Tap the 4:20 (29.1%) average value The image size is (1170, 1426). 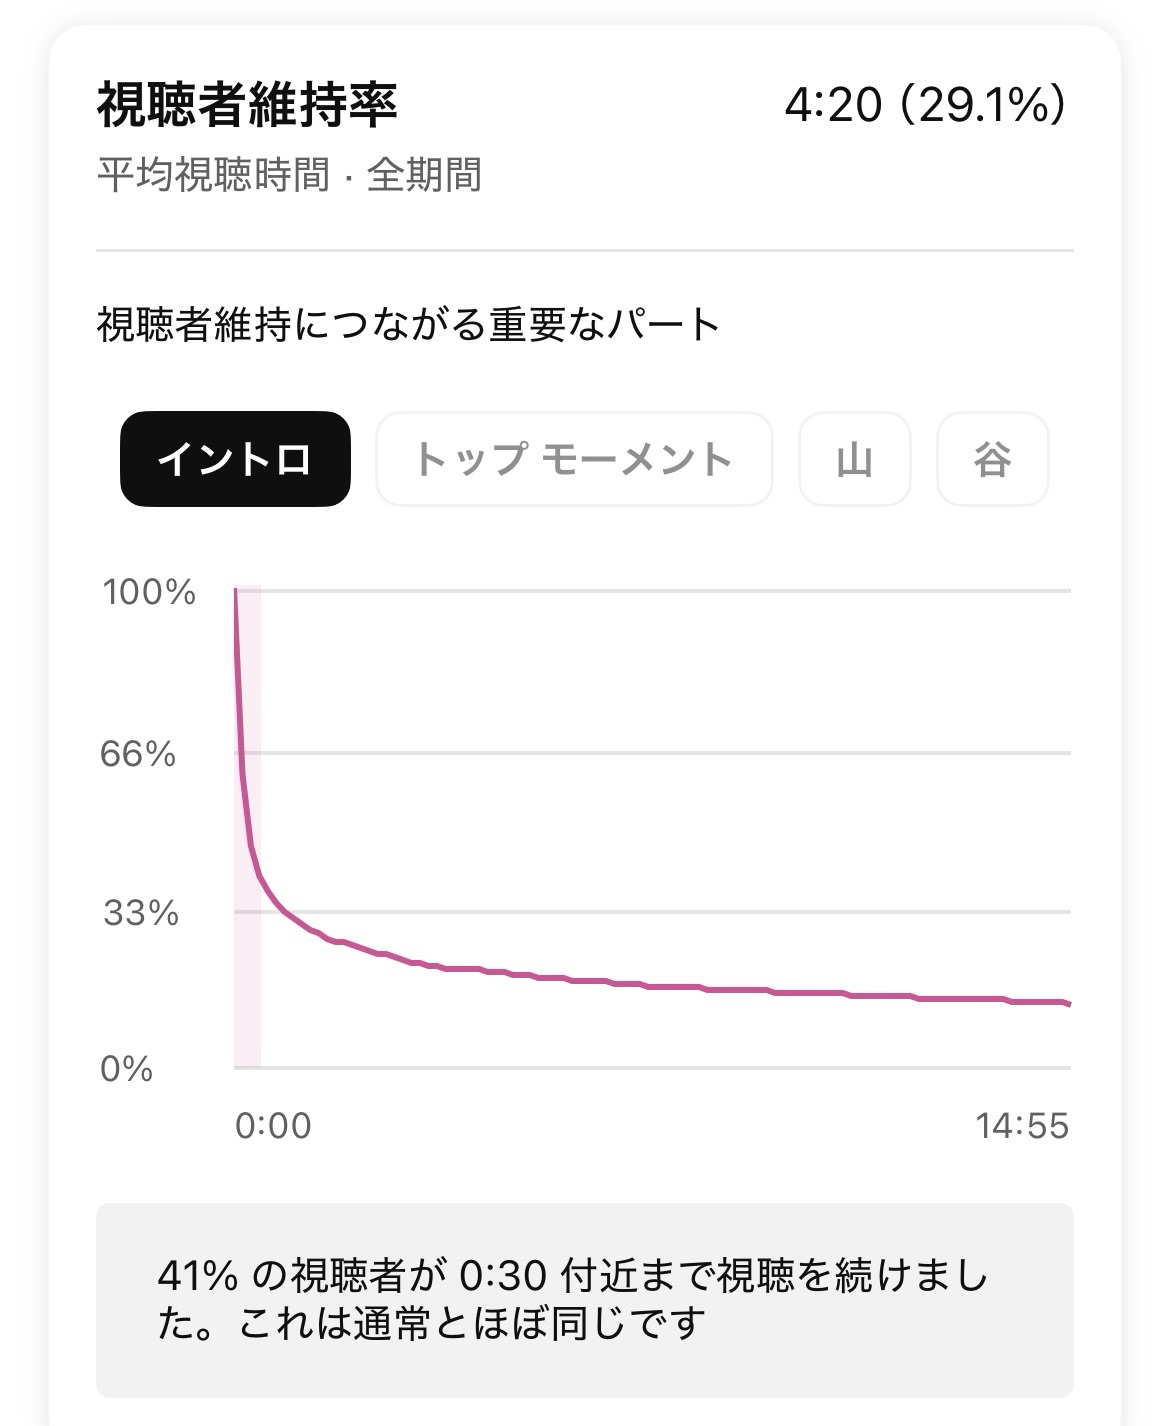(x=925, y=105)
